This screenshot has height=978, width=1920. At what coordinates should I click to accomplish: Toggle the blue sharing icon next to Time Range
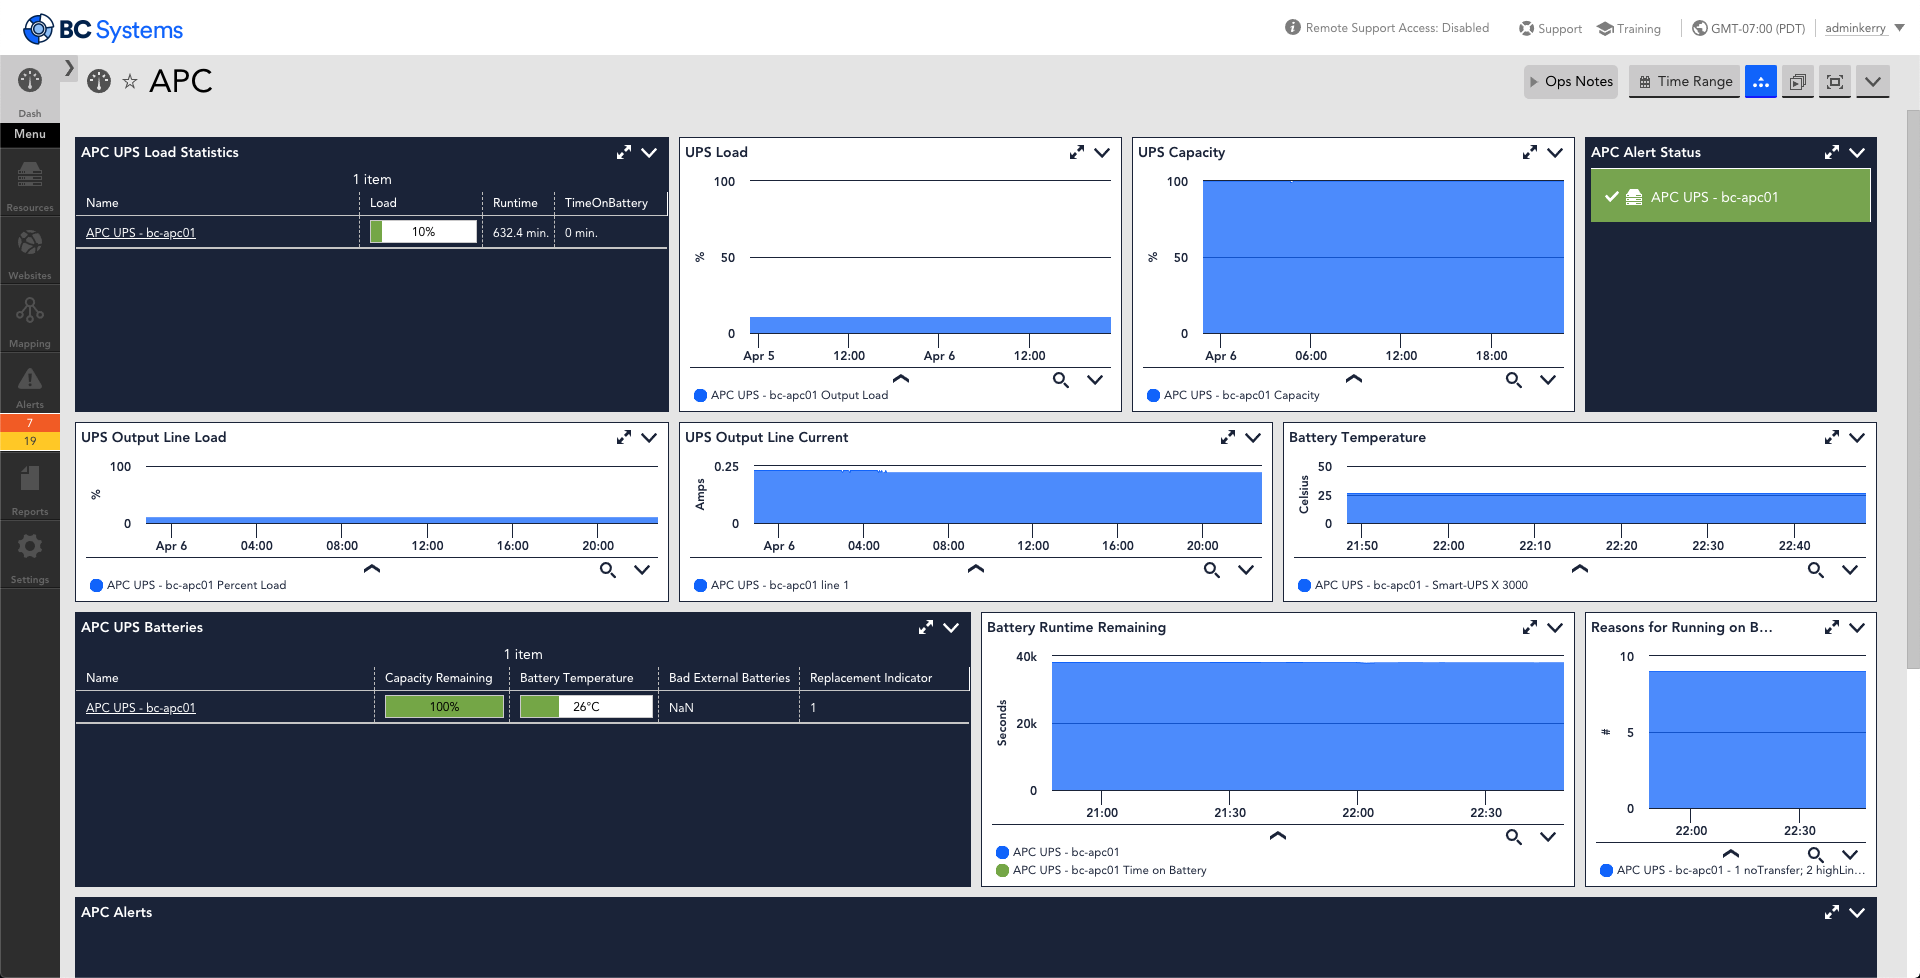click(x=1760, y=81)
